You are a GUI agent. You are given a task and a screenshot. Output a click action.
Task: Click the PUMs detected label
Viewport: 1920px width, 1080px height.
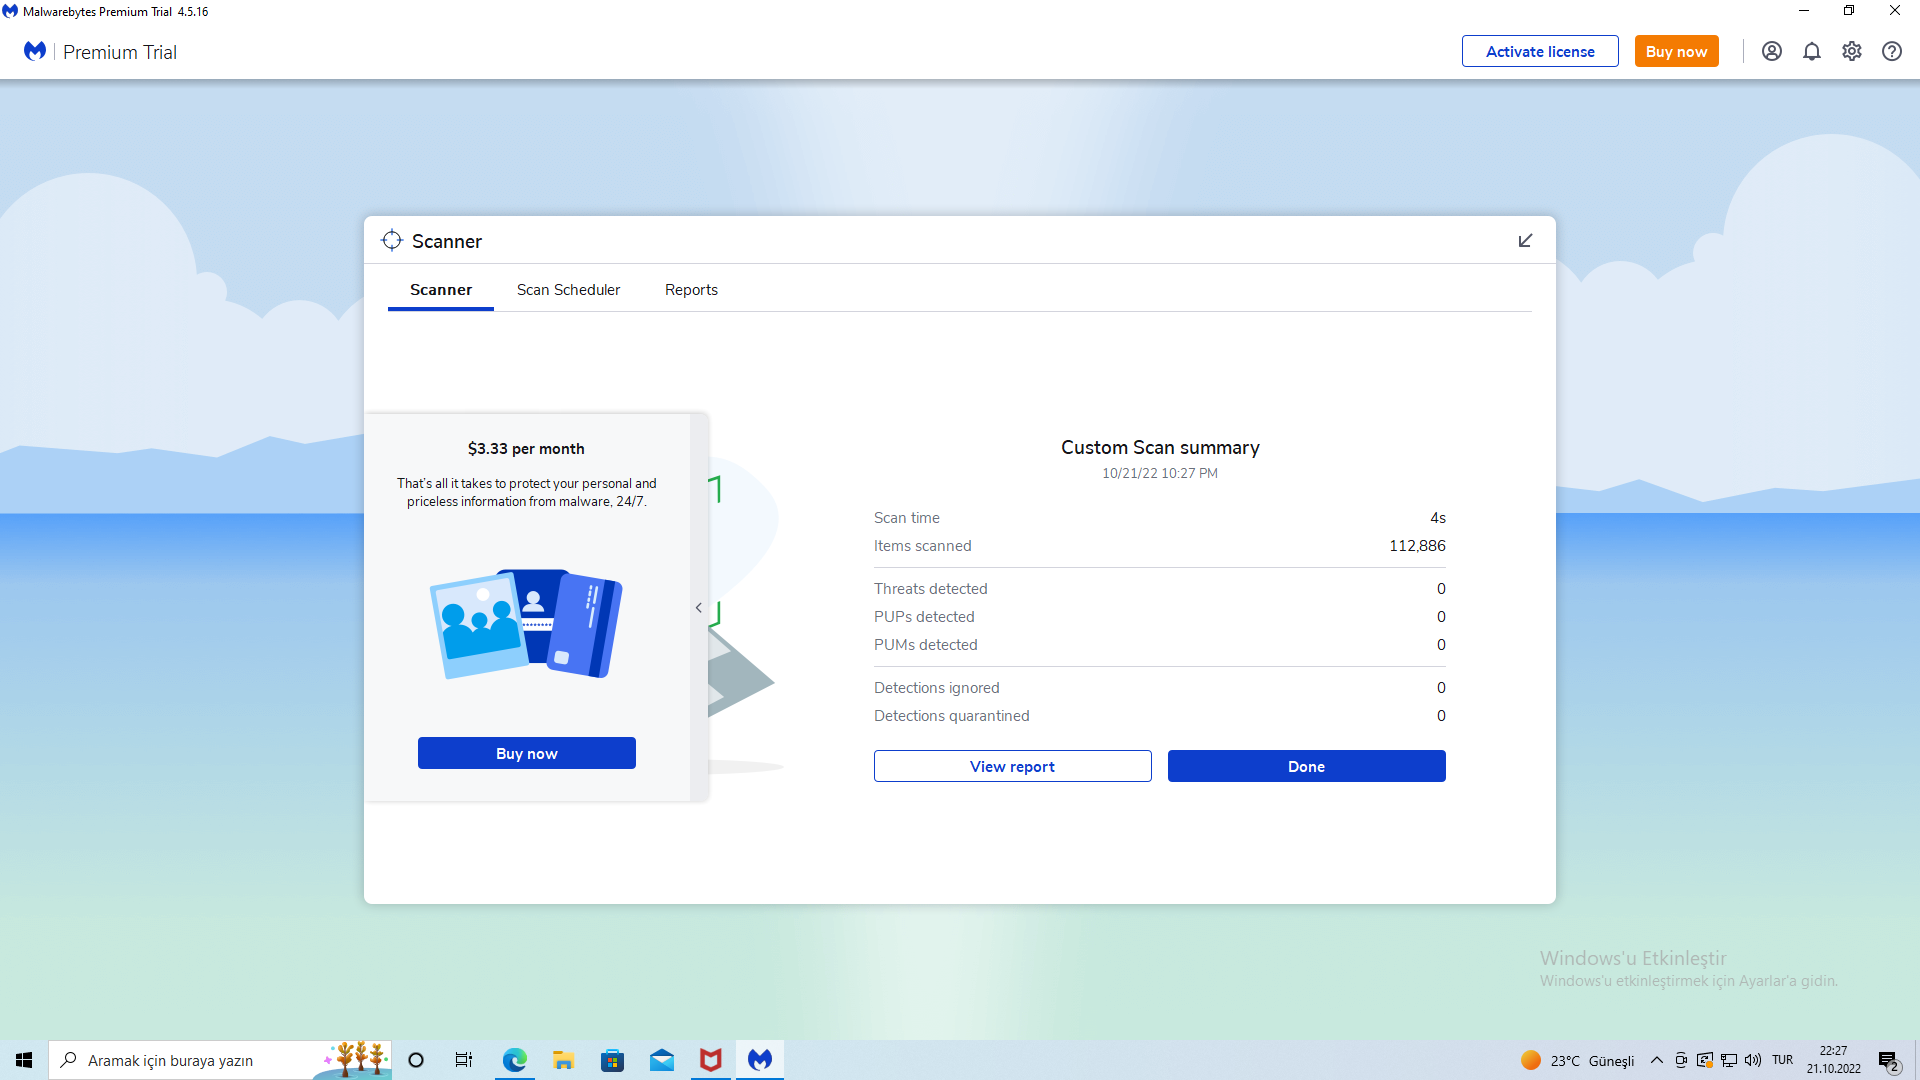925,645
